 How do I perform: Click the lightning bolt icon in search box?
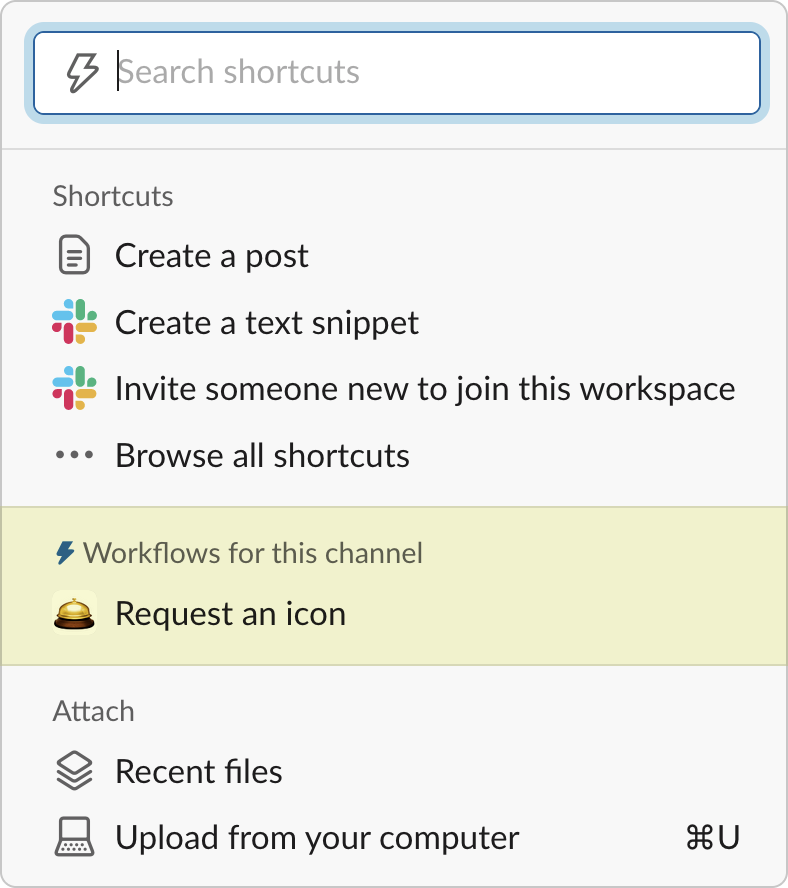(83, 72)
